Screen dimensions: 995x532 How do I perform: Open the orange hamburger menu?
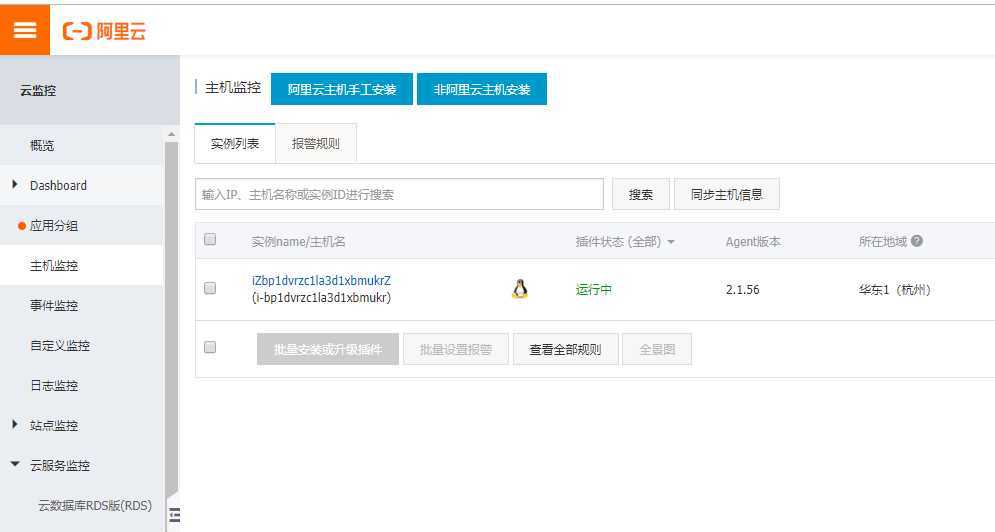pyautogui.click(x=25, y=30)
